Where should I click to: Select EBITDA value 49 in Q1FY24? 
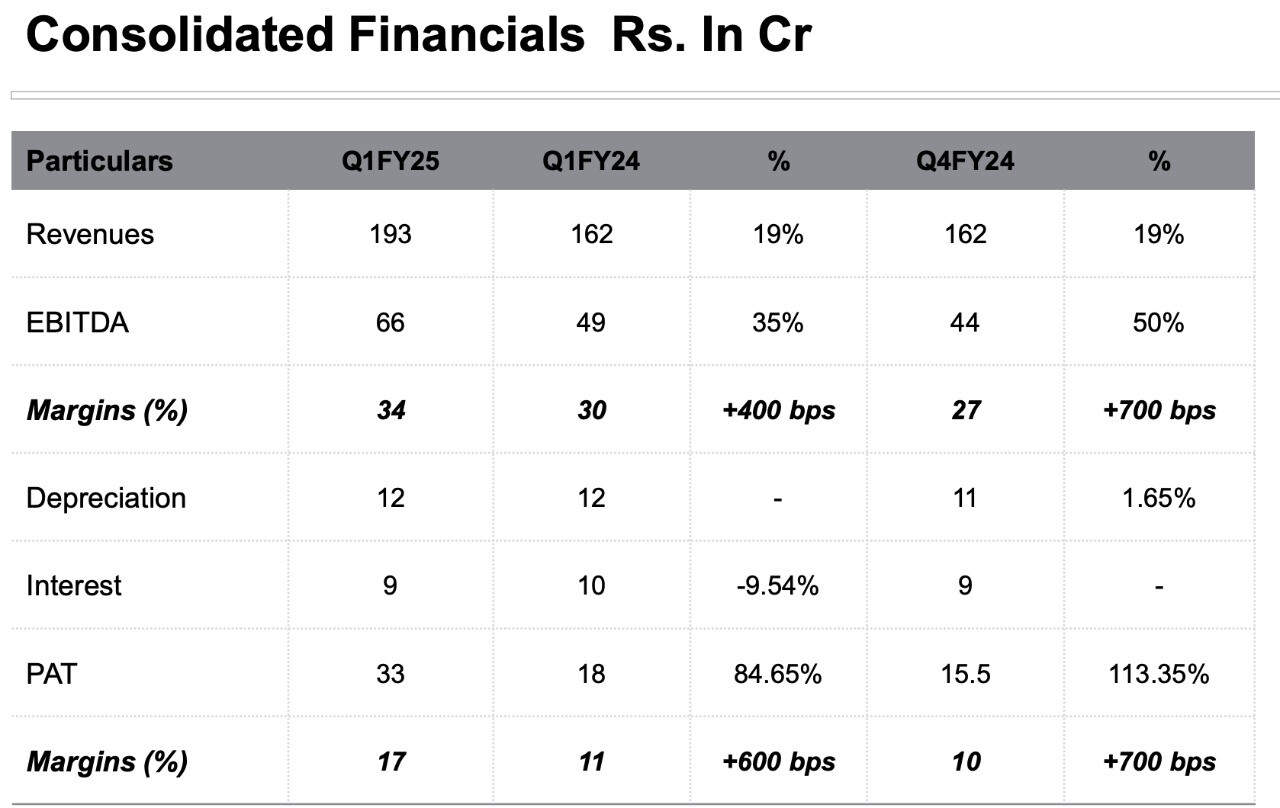pos(591,323)
